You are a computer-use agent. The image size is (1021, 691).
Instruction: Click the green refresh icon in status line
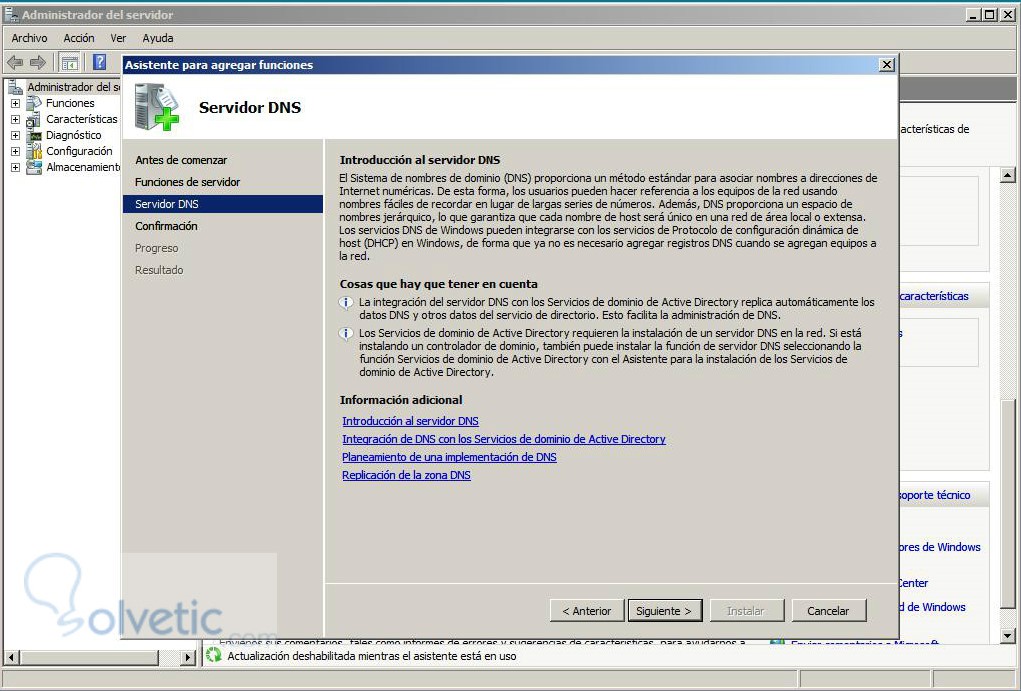coord(214,655)
